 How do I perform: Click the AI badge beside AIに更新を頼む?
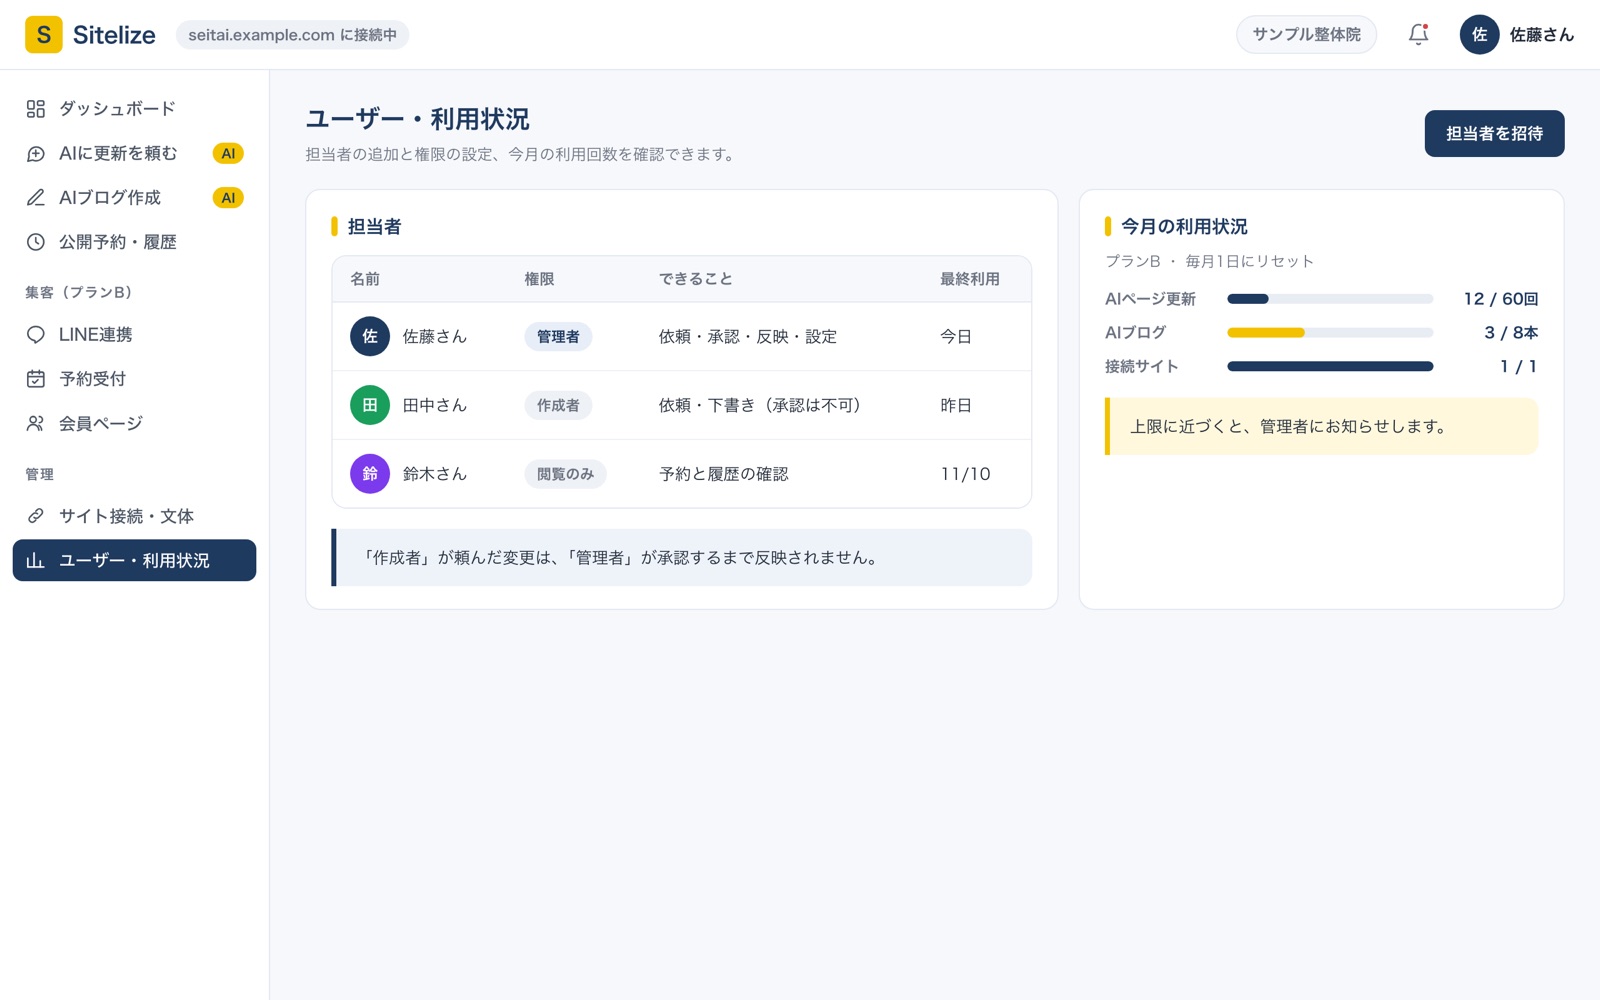click(x=228, y=153)
